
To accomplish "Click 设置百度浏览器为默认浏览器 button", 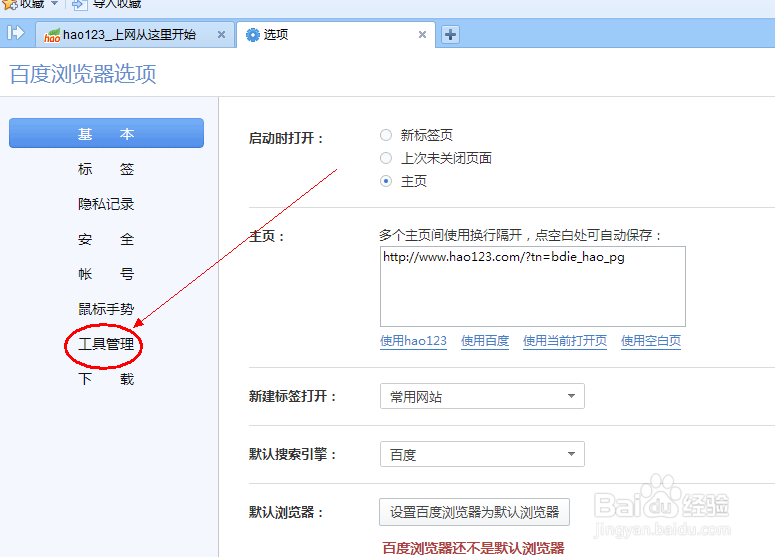I will point(474,512).
